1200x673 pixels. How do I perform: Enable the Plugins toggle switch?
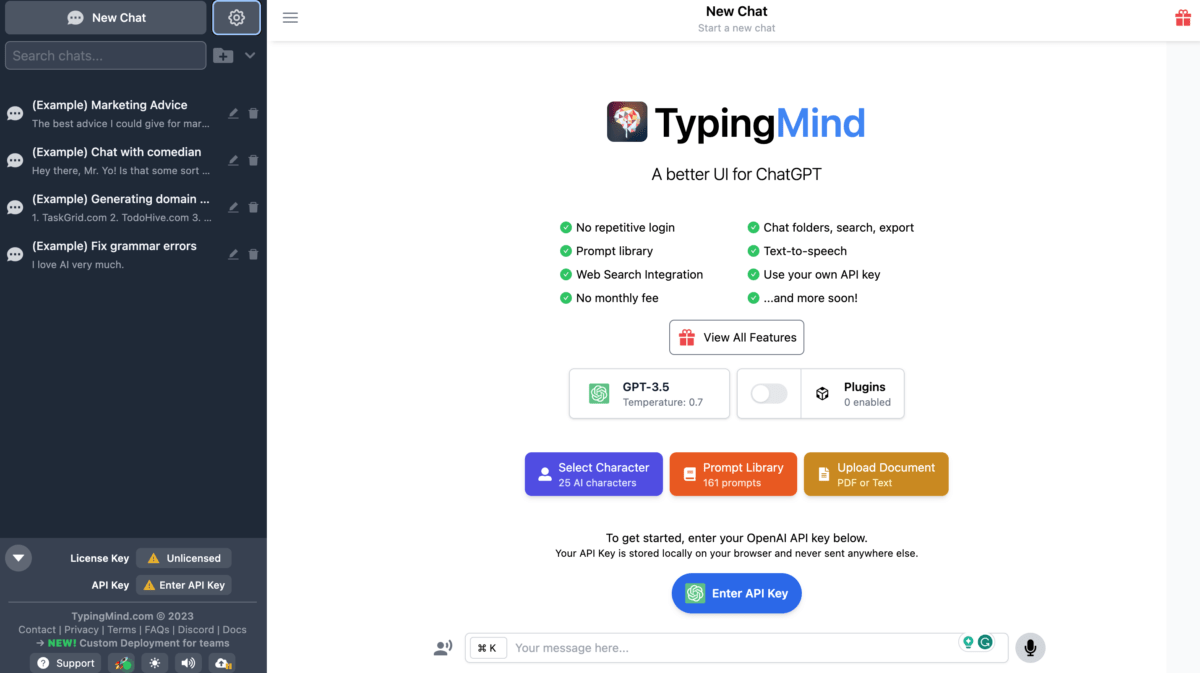(768, 393)
